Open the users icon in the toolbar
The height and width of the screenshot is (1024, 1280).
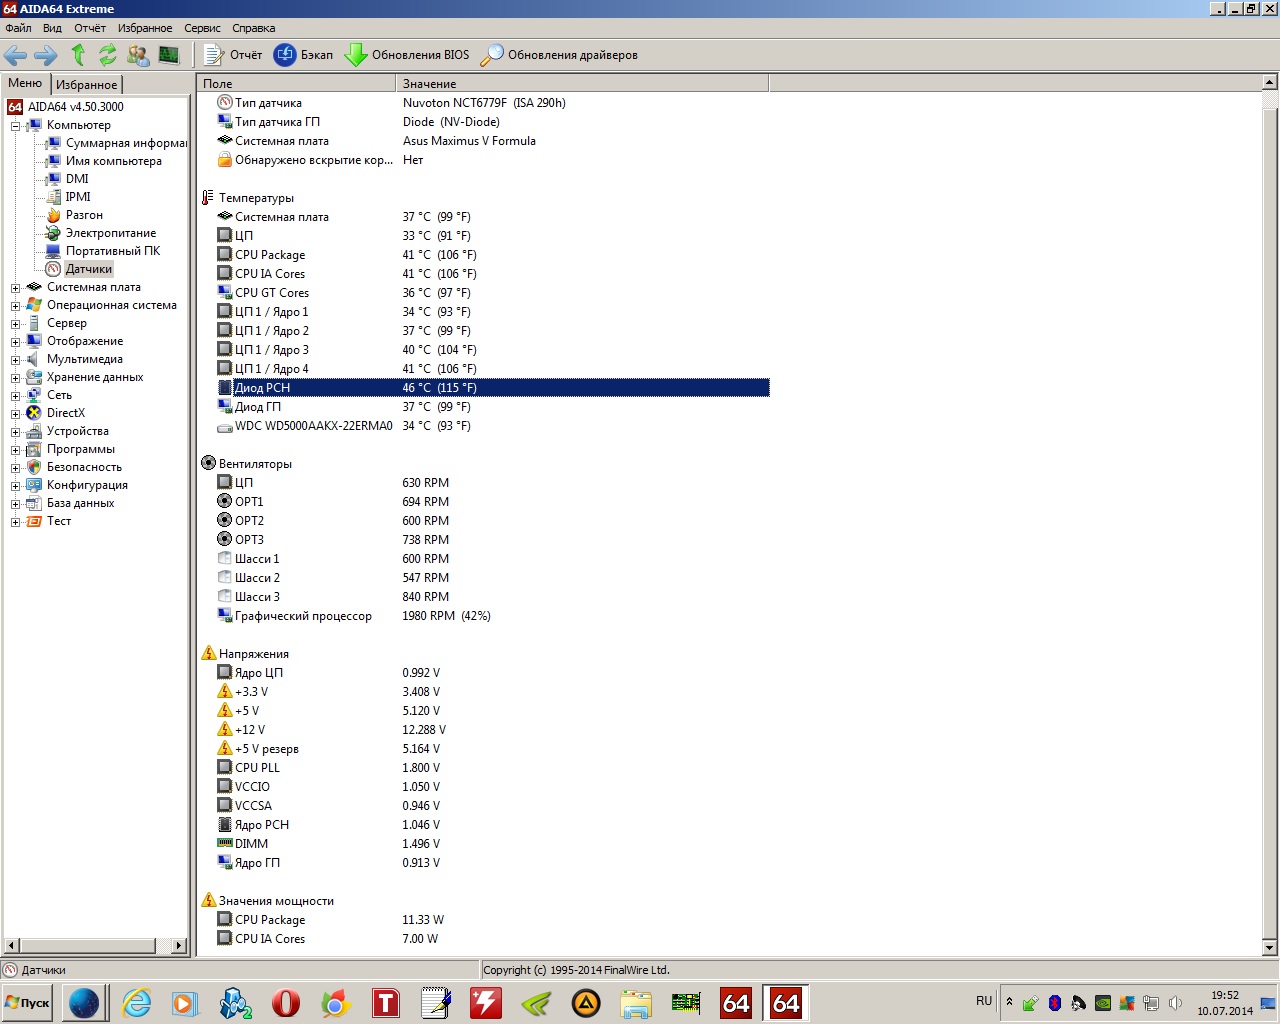pos(138,55)
